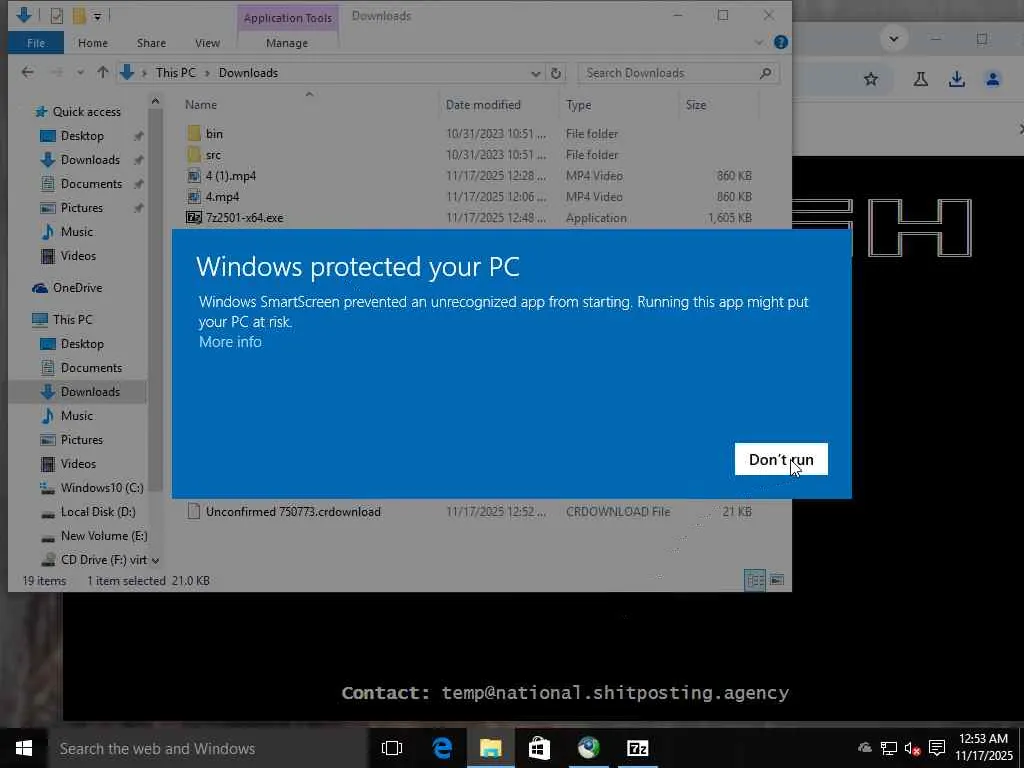Image resolution: width=1024 pixels, height=768 pixels.
Task: Select the Unconfirmed 750773.crdownload file
Action: click(x=293, y=511)
